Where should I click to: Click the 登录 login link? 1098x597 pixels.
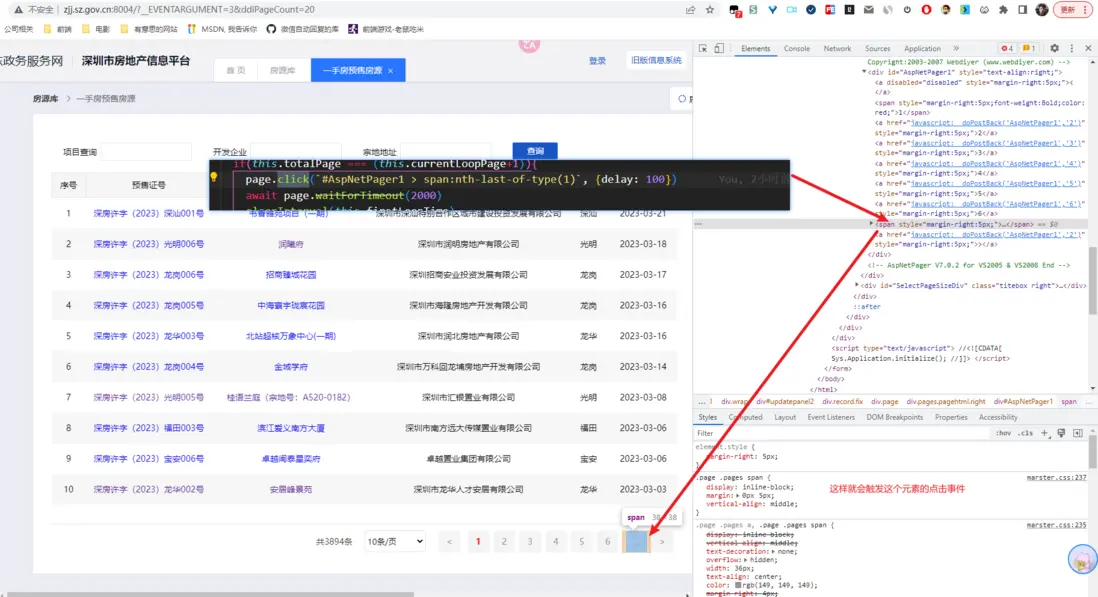(x=597, y=61)
